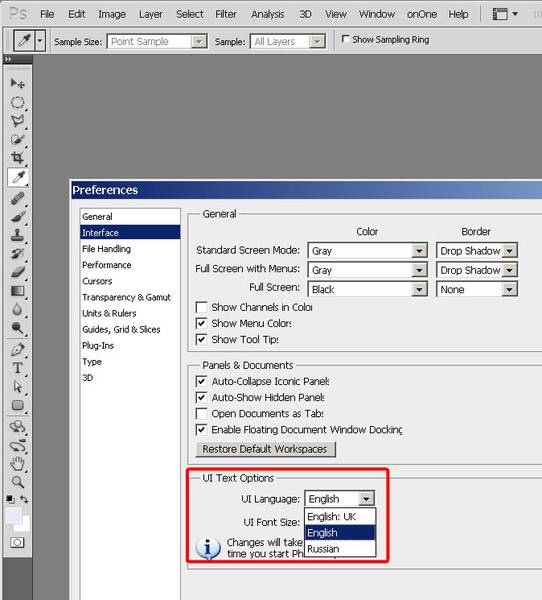Select the Path Selection tool

pyautogui.click(x=18, y=386)
